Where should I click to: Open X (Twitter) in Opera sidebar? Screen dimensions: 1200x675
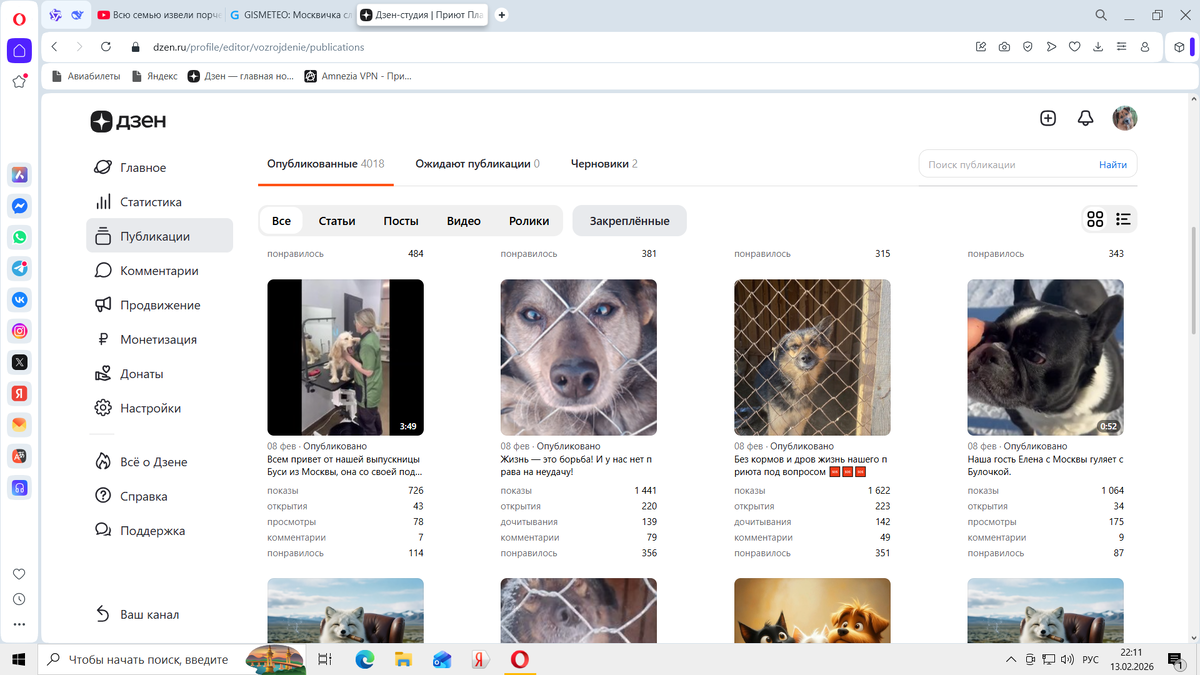point(19,362)
